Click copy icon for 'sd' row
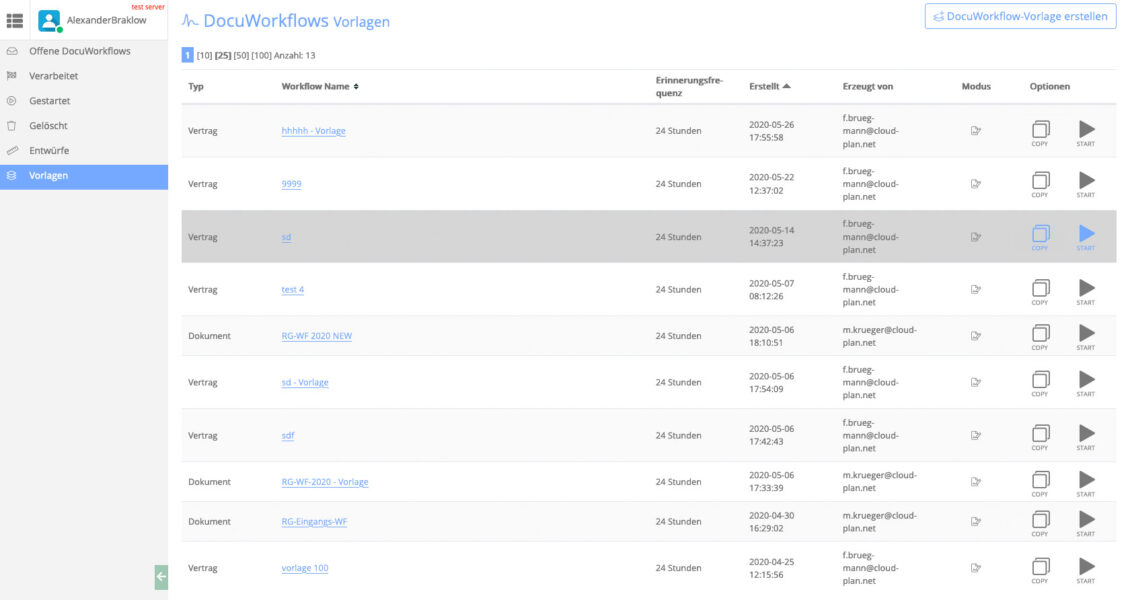The width and height of the screenshot is (1130, 600). tap(1040, 234)
